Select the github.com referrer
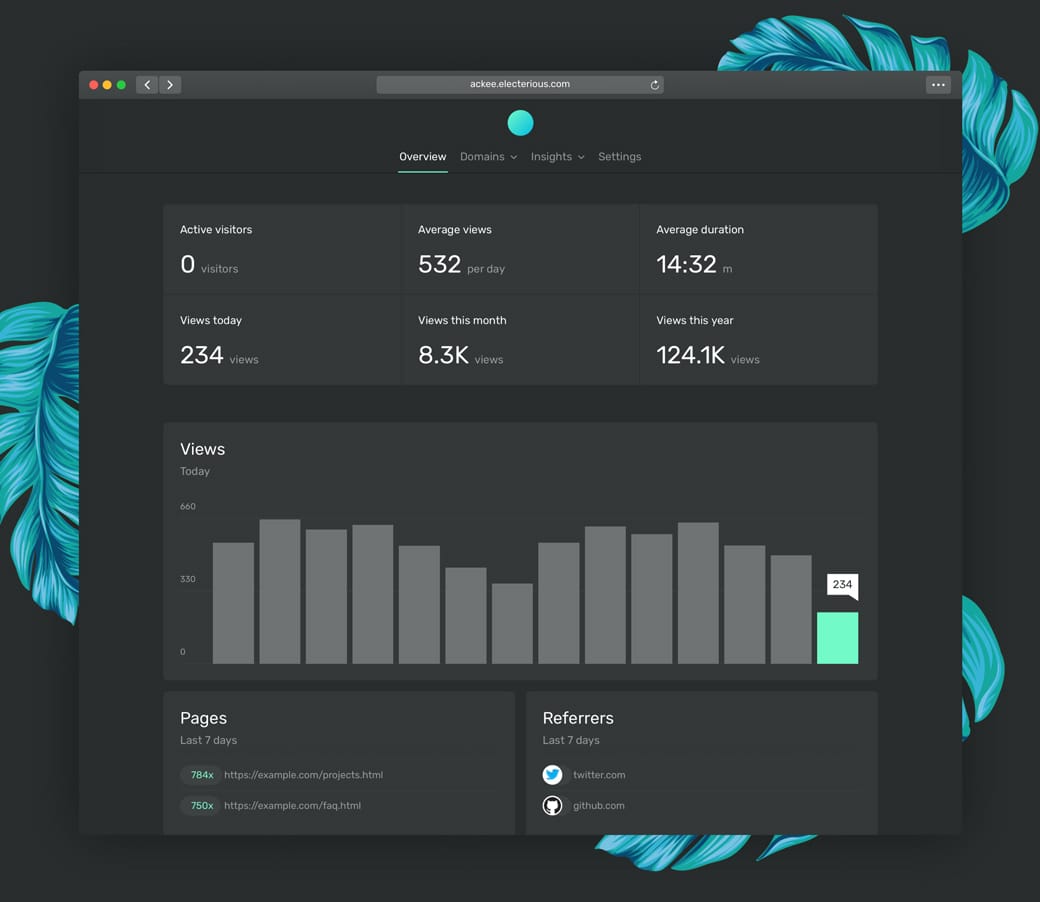The height and width of the screenshot is (902, 1040). click(598, 806)
